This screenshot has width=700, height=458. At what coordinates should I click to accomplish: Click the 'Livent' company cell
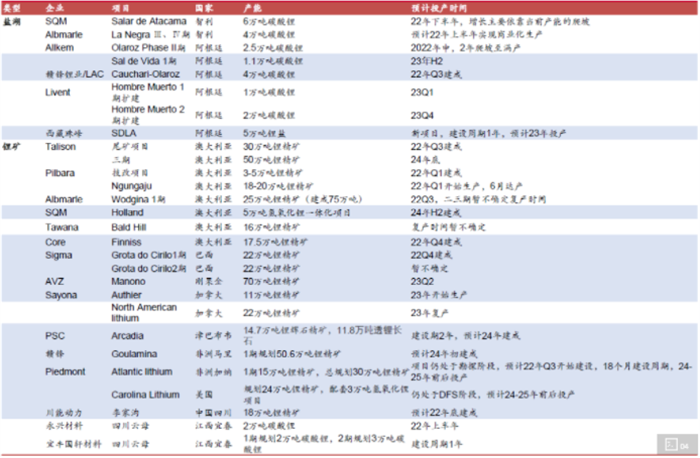click(58, 92)
